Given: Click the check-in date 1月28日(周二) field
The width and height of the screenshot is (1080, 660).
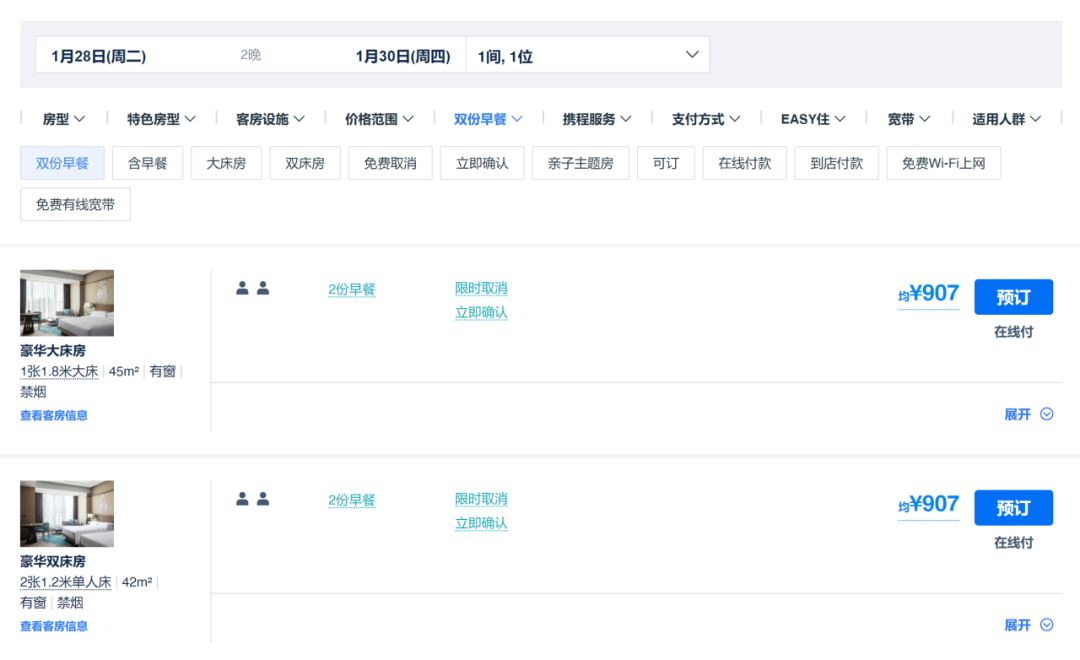Looking at the screenshot, I should coord(99,56).
